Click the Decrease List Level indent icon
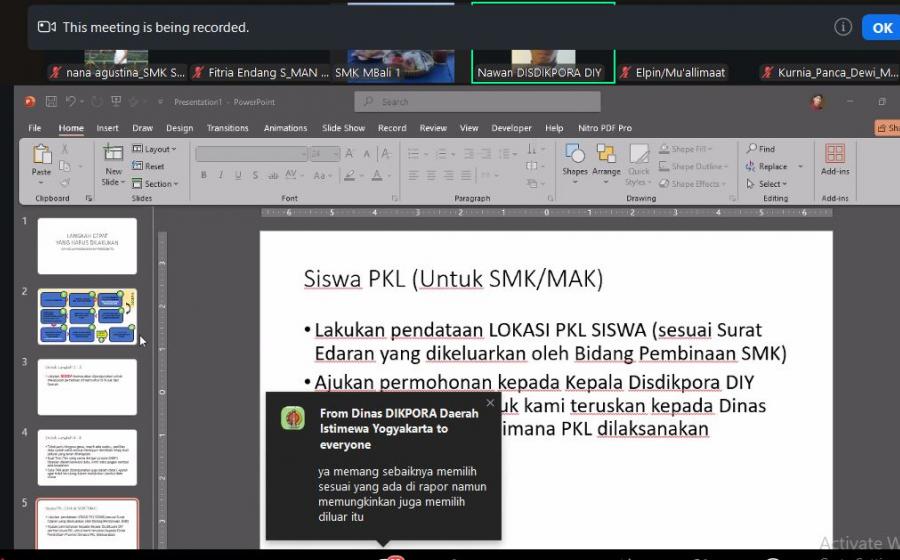This screenshot has height=560, width=900. pos(469,154)
